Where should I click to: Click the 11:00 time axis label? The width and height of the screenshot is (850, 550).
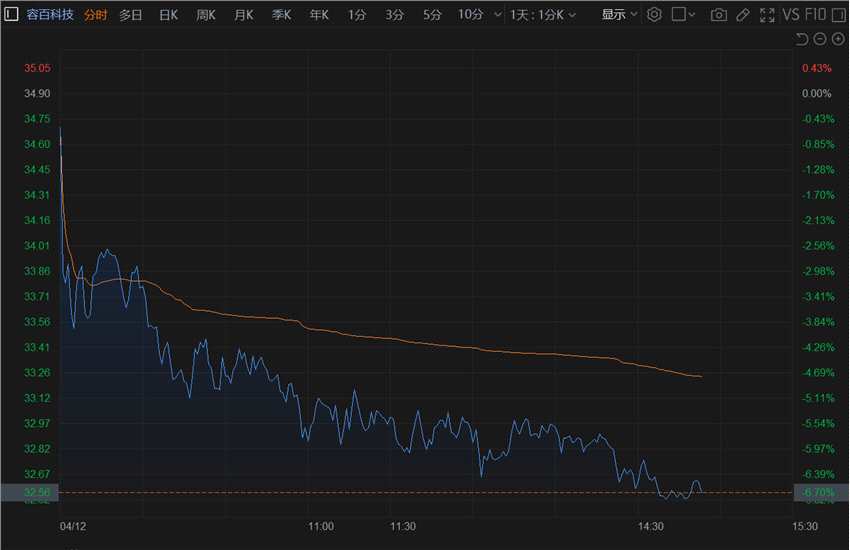[321, 527]
